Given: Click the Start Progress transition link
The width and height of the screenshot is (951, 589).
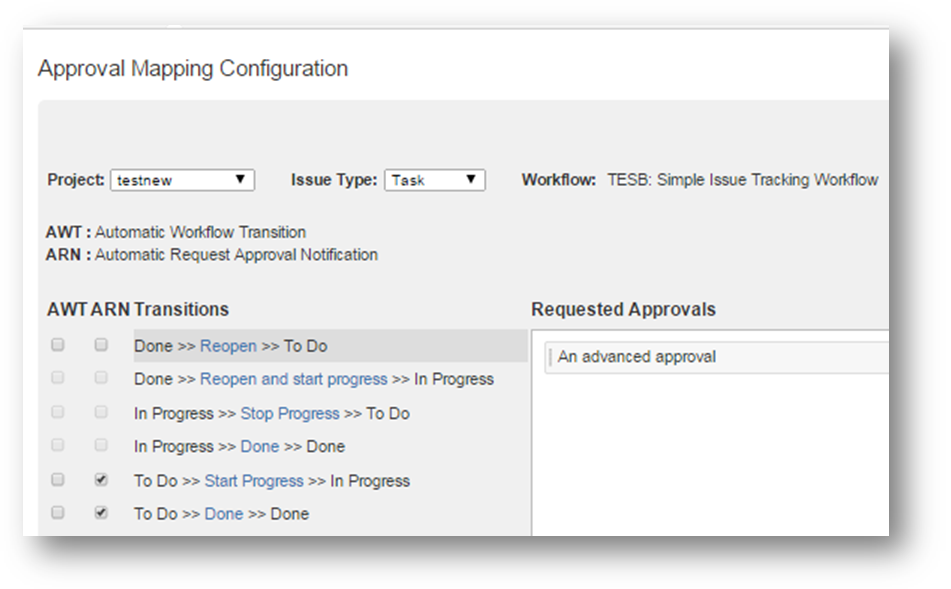Looking at the screenshot, I should click(253, 481).
